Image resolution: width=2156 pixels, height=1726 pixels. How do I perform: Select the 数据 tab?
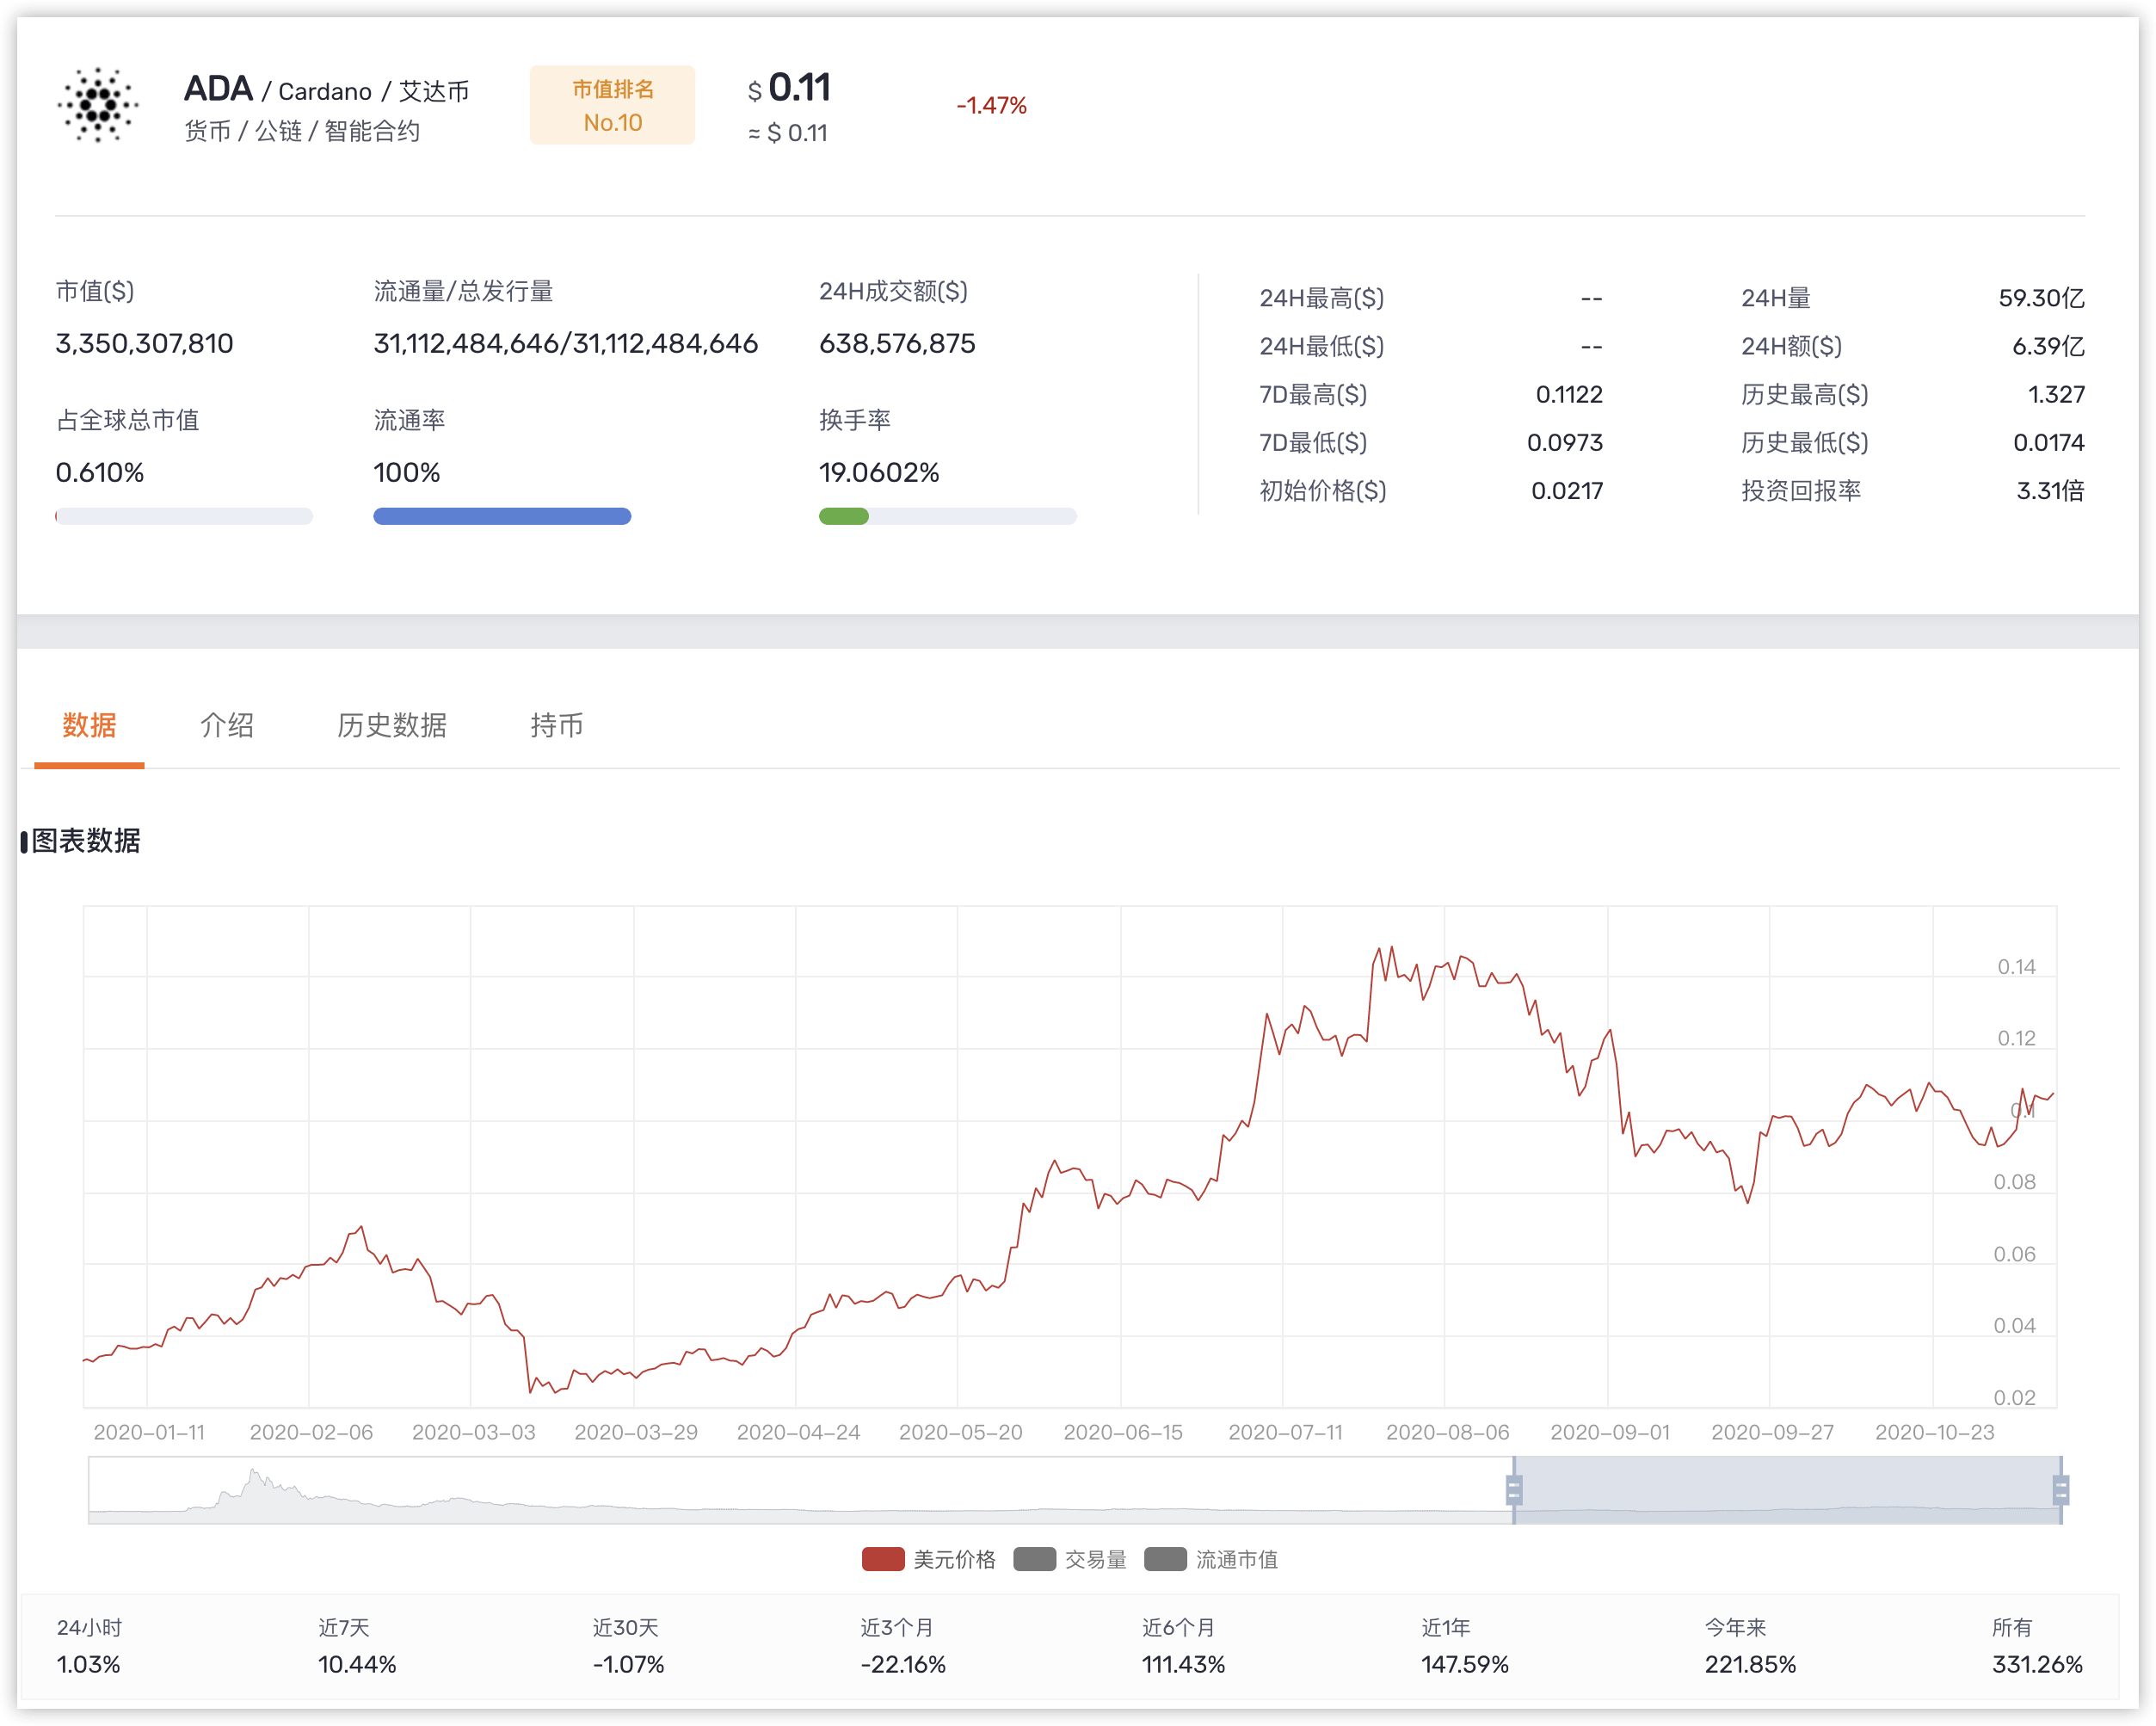89,725
